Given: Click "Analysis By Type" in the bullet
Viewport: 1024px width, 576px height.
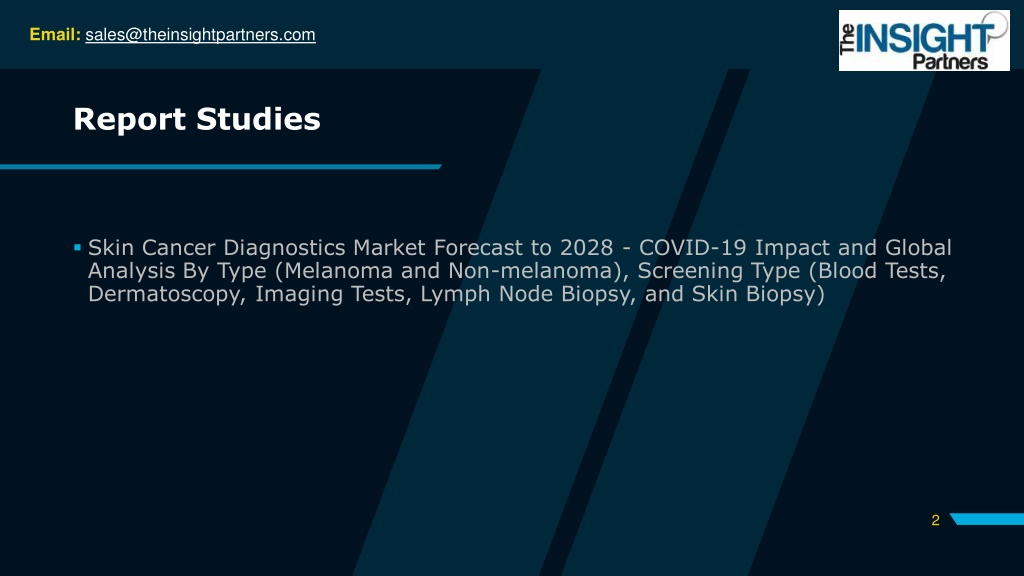Looking at the screenshot, I should click(x=177, y=271).
